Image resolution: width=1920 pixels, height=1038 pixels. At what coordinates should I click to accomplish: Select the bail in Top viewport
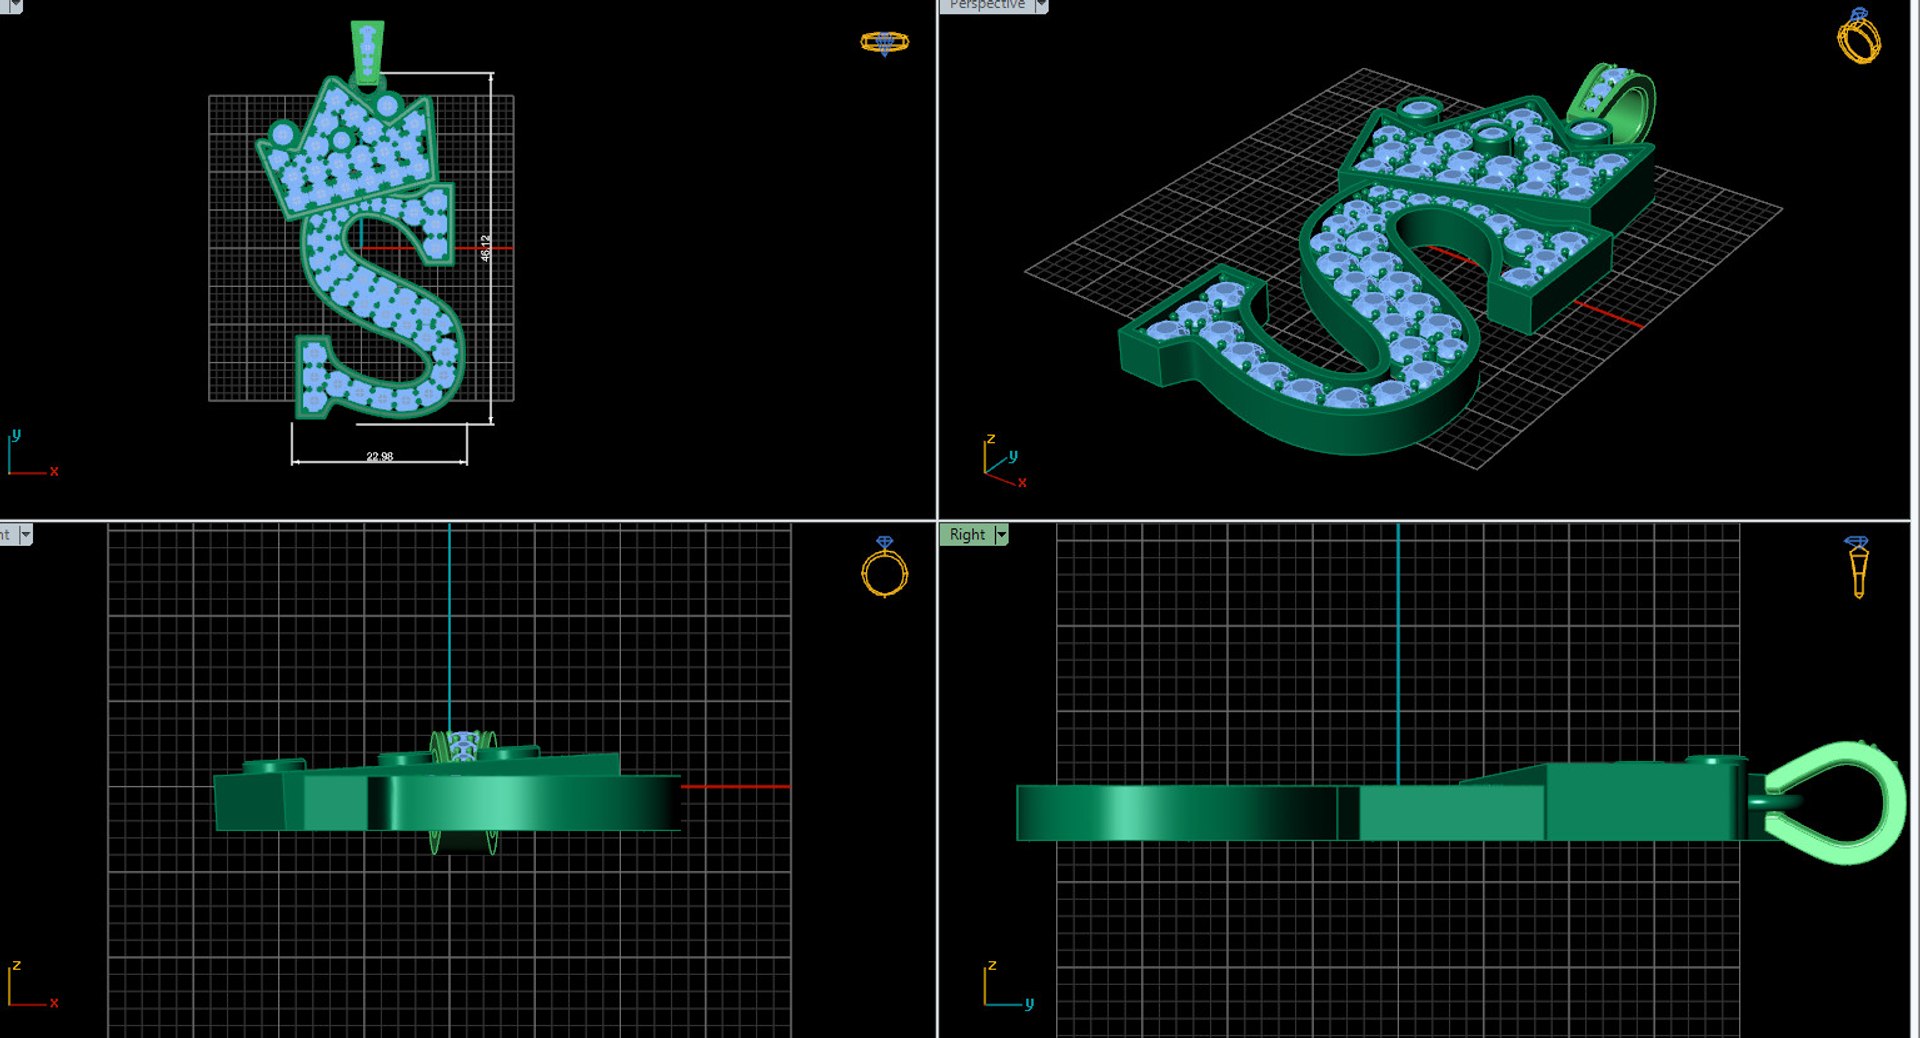coord(367,52)
